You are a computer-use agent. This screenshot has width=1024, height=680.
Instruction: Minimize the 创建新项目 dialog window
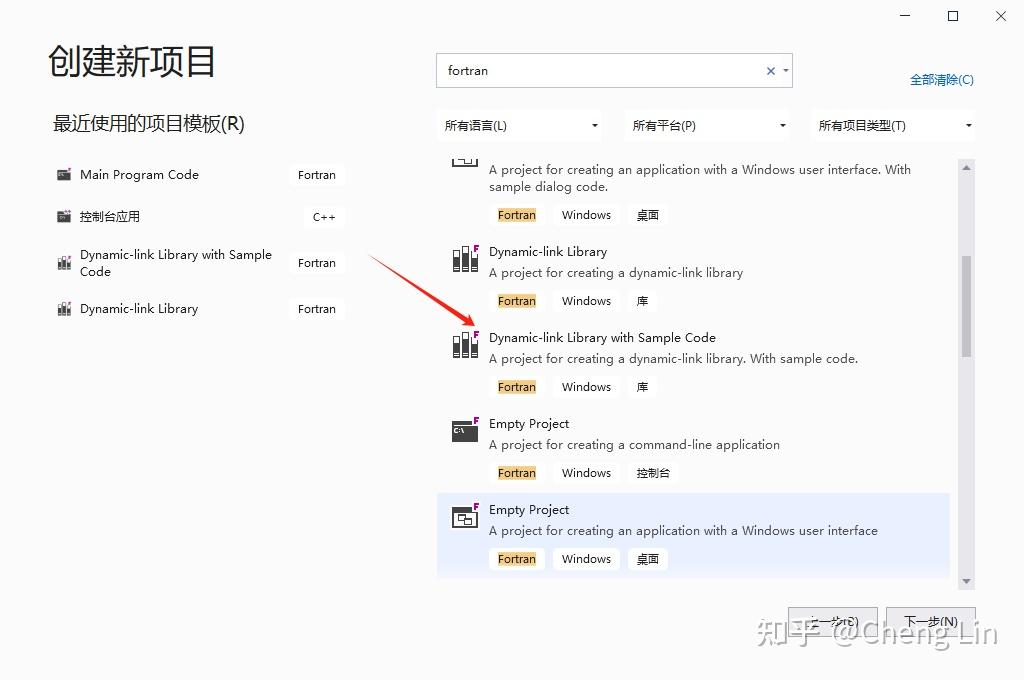(905, 16)
